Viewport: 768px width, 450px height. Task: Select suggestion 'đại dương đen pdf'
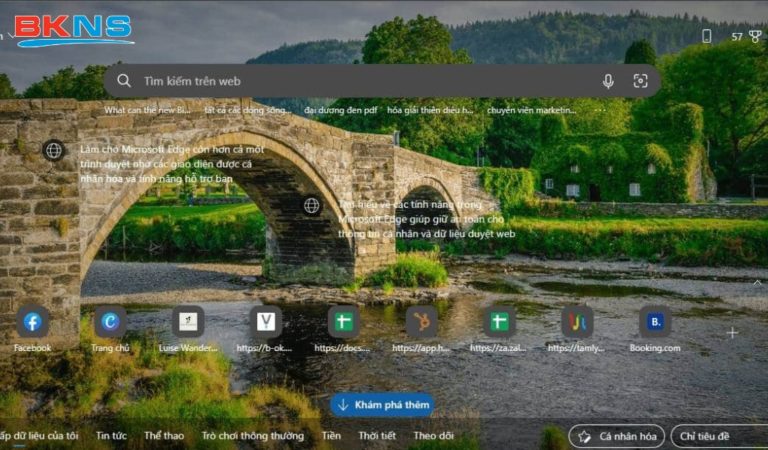(x=340, y=110)
